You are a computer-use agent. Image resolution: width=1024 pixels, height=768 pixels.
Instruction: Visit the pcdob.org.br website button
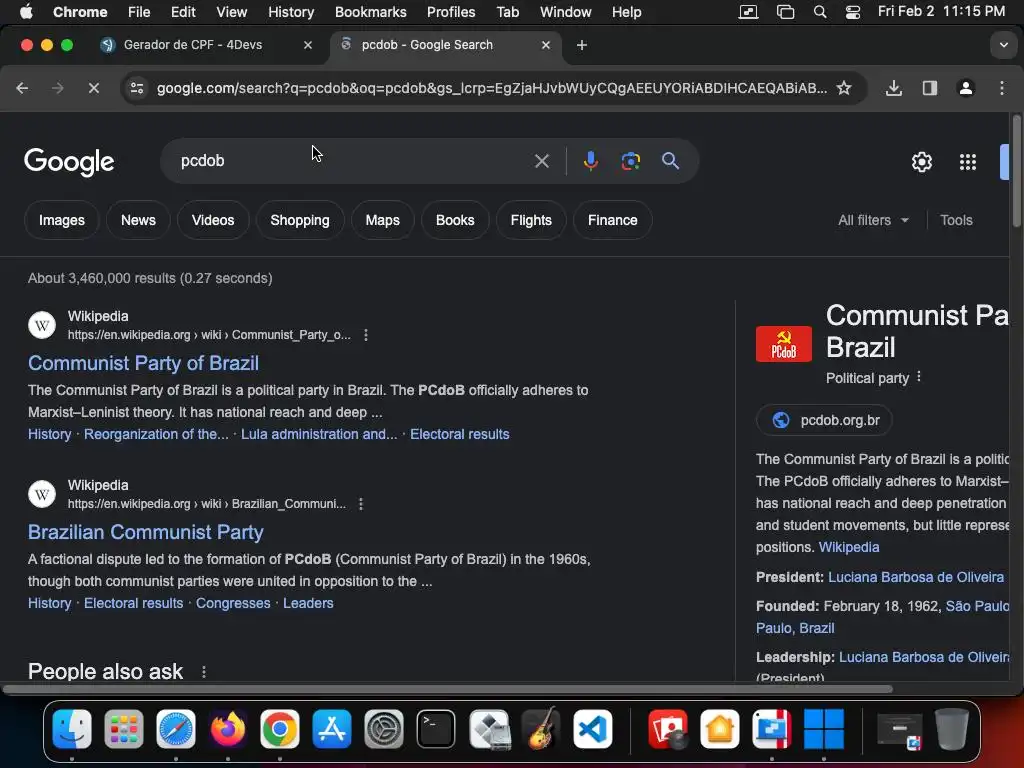click(824, 420)
